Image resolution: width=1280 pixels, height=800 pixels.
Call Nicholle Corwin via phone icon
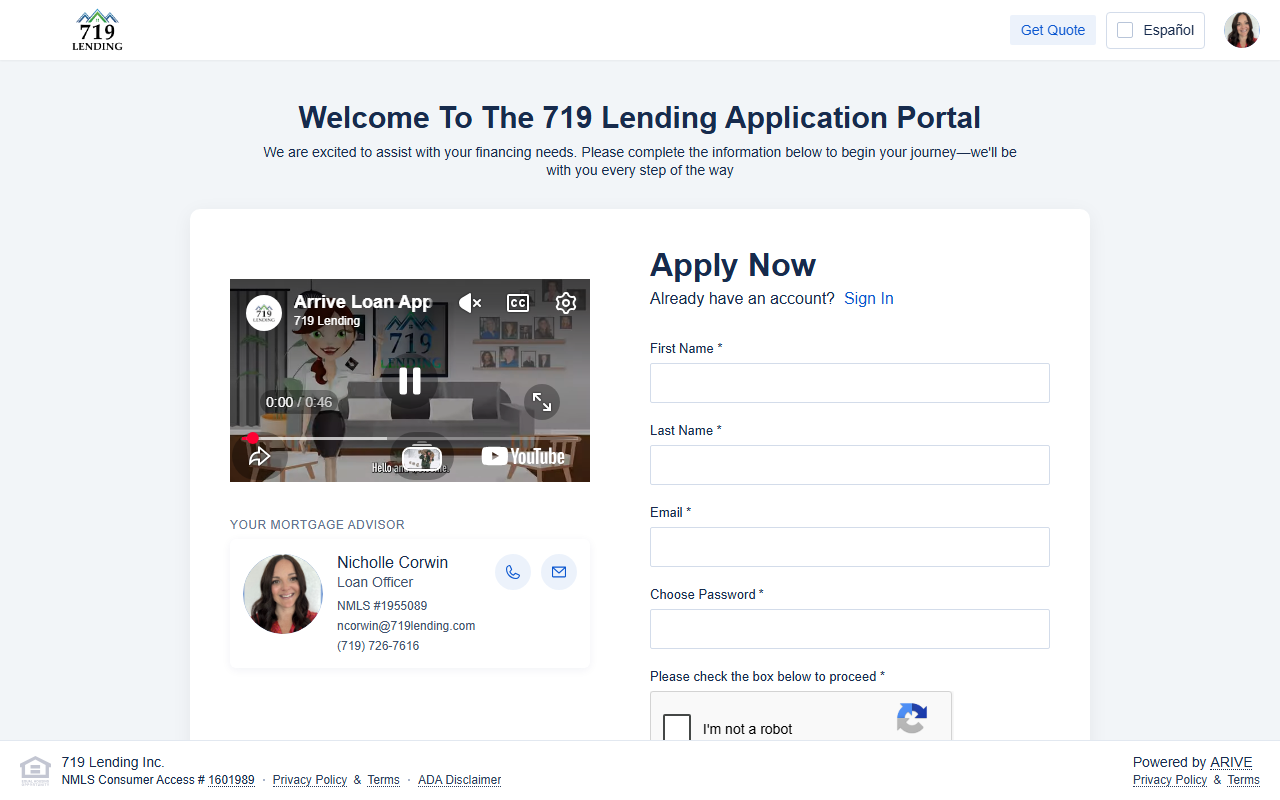coord(513,572)
